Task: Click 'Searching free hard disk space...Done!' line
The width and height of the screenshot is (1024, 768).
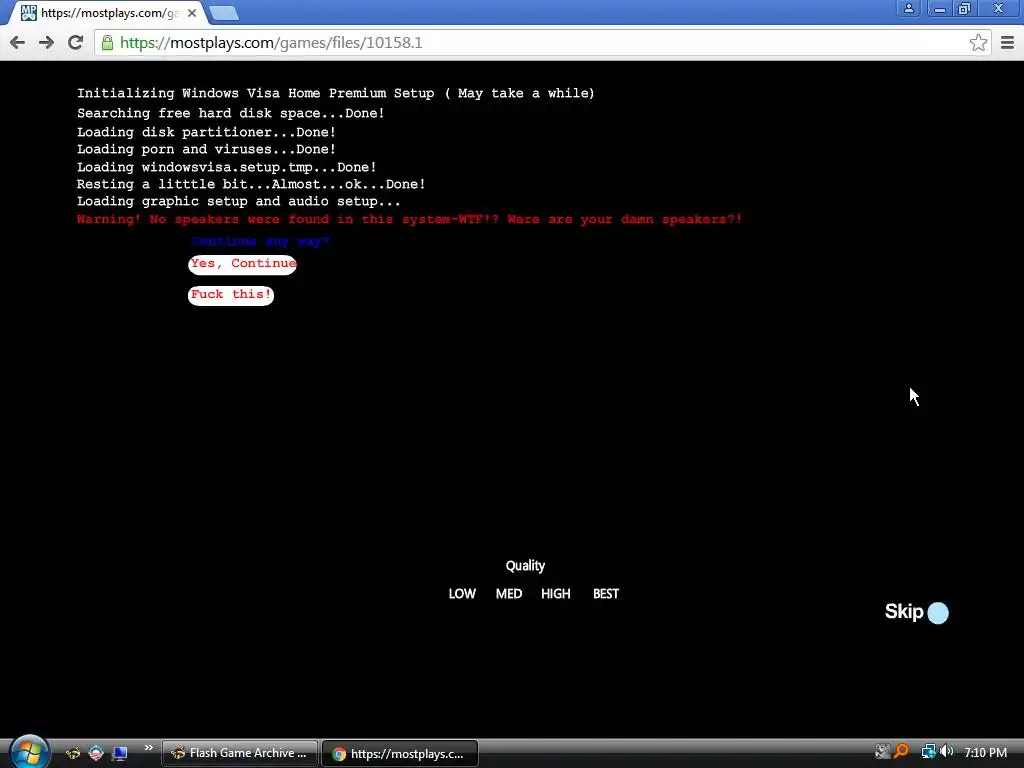Action: (231, 114)
